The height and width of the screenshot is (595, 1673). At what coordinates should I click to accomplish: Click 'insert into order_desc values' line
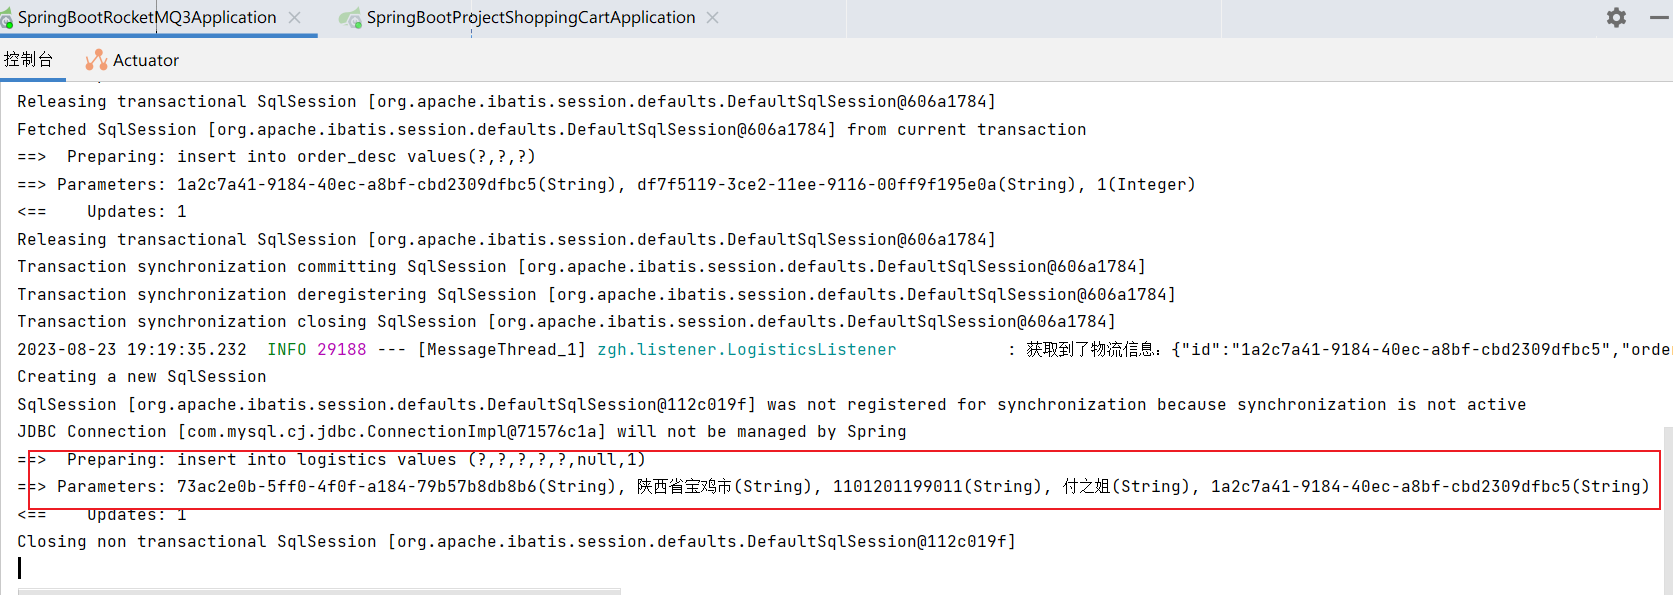tap(276, 157)
